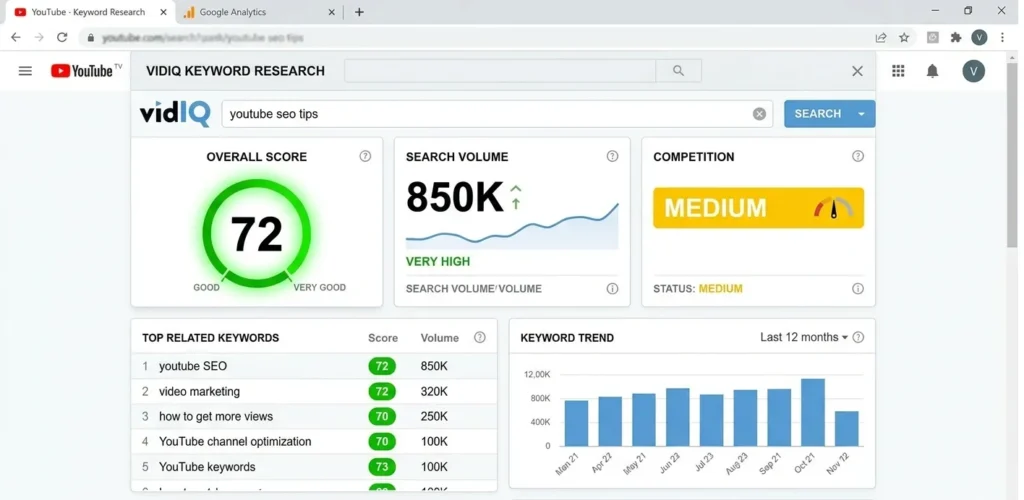The height and width of the screenshot is (500, 1024).
Task: Open the Last 12 months dropdown
Action: [804, 337]
